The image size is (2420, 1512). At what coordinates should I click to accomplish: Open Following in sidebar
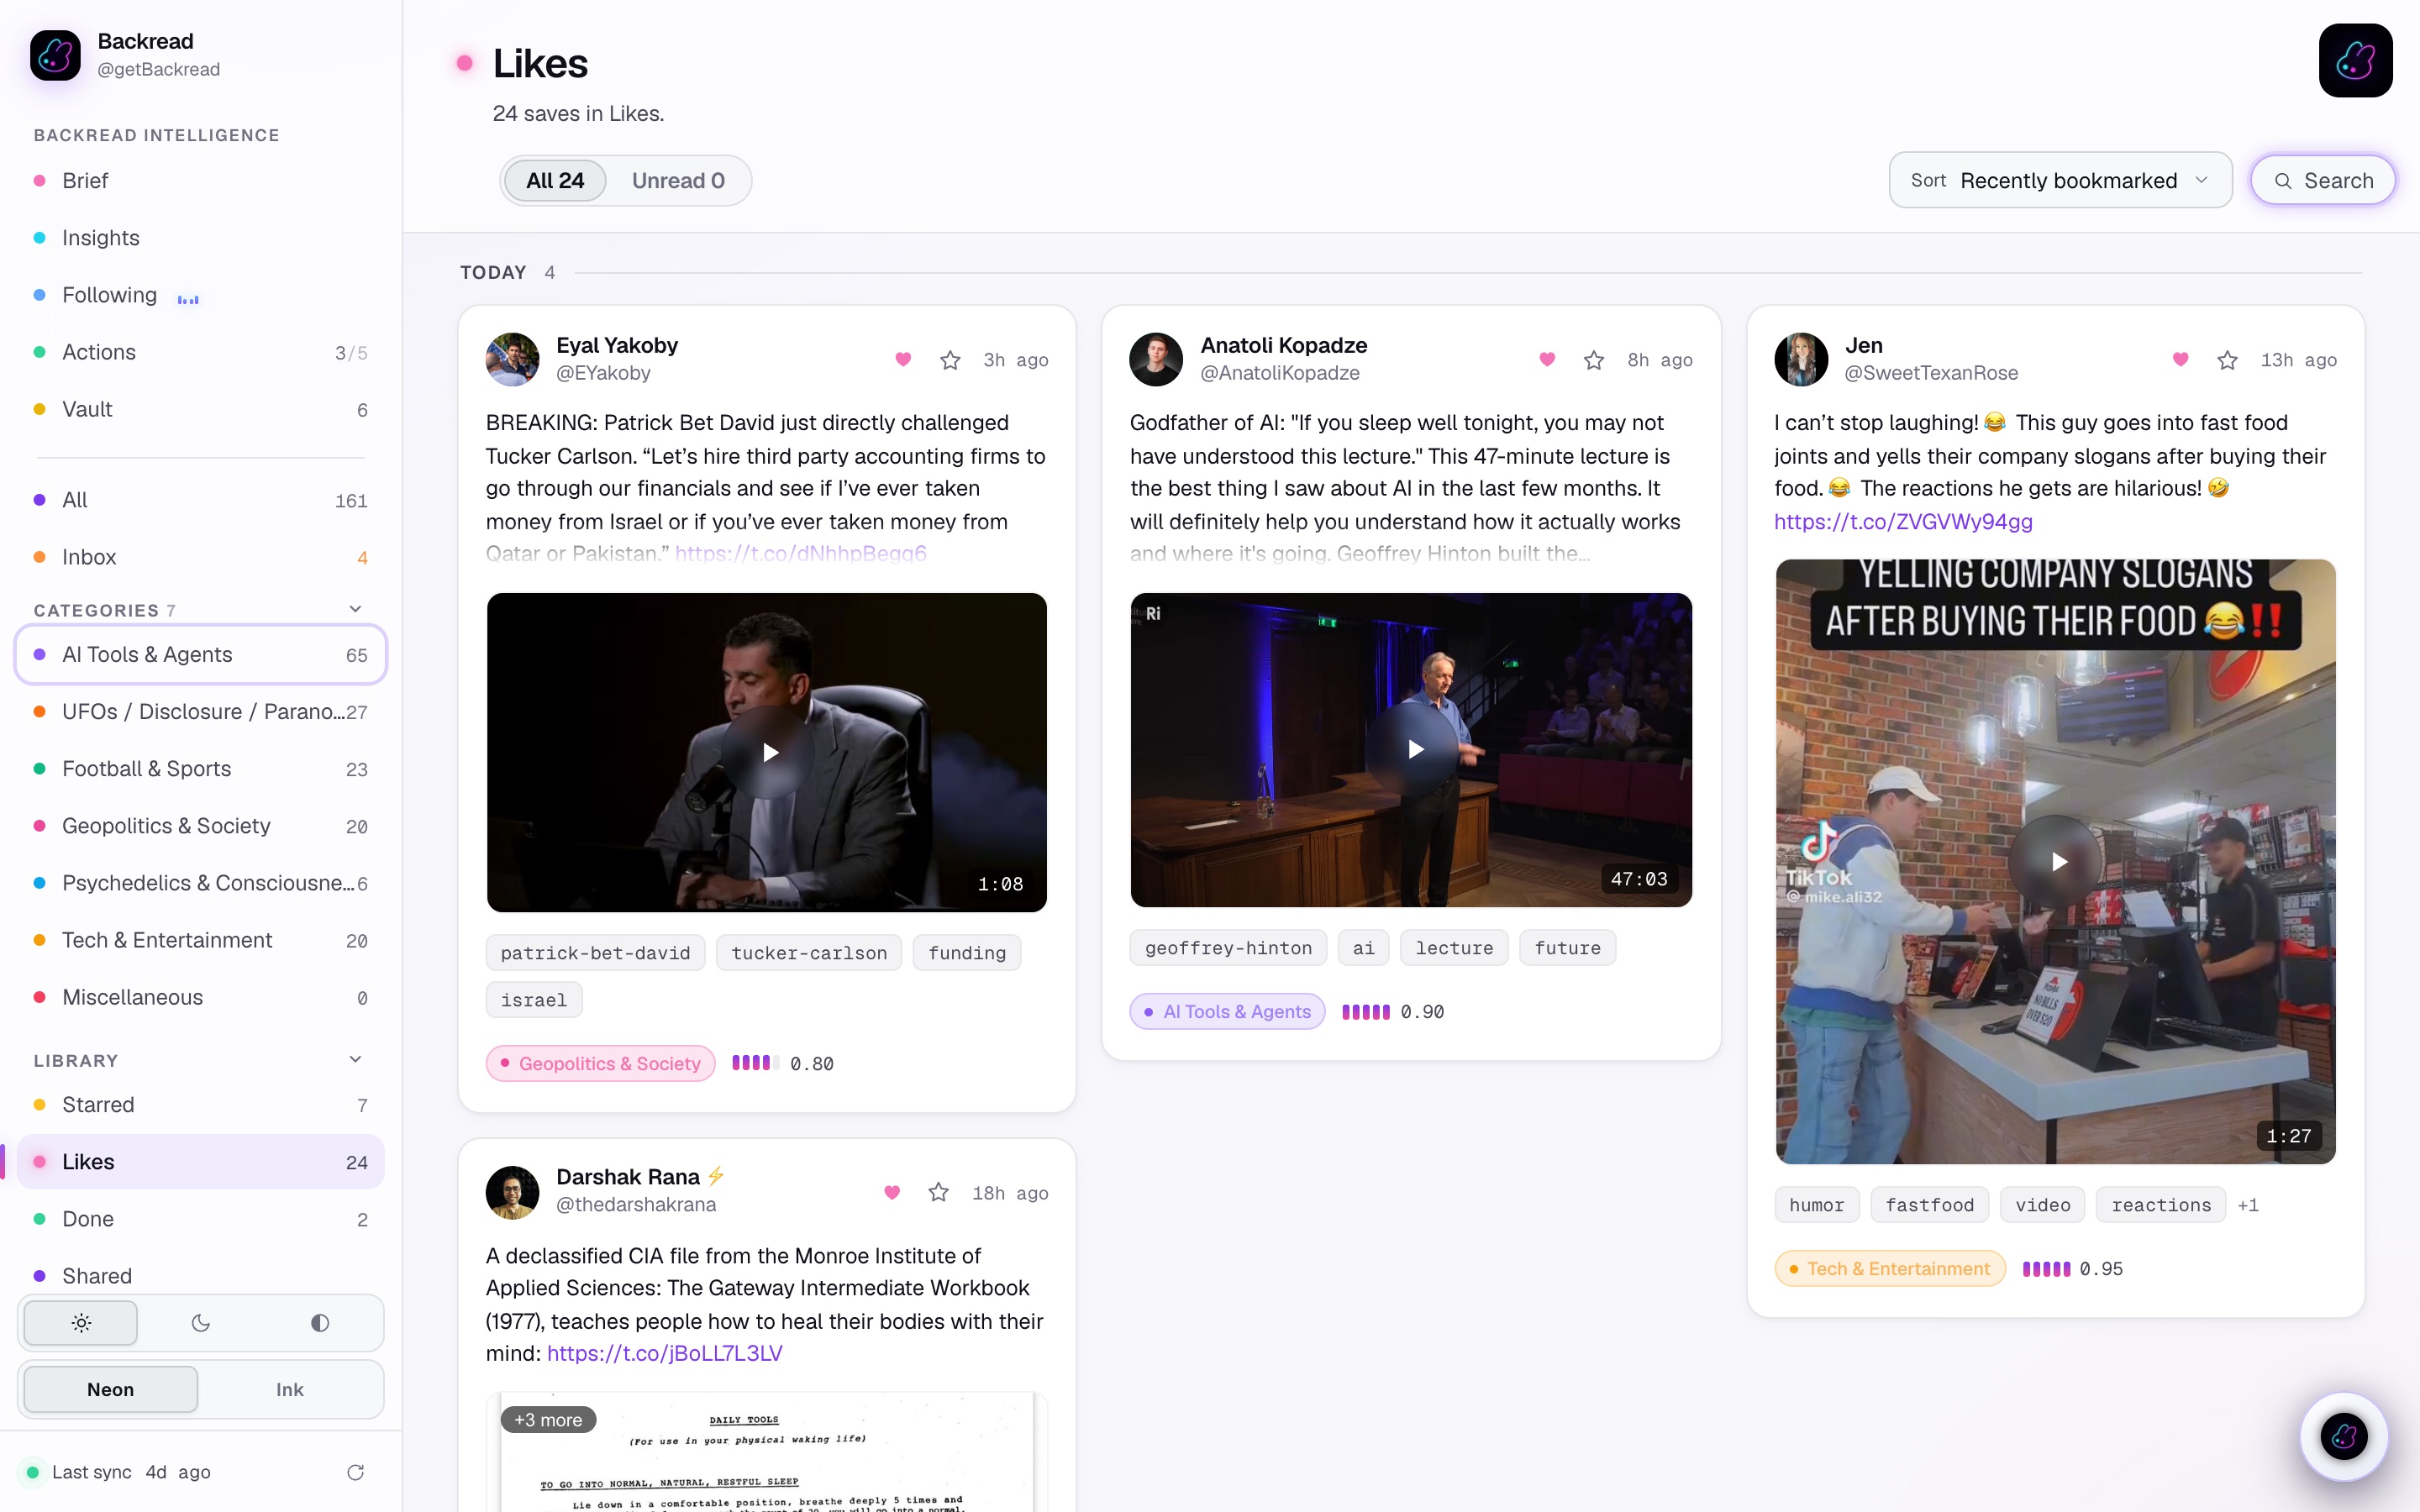[200, 295]
